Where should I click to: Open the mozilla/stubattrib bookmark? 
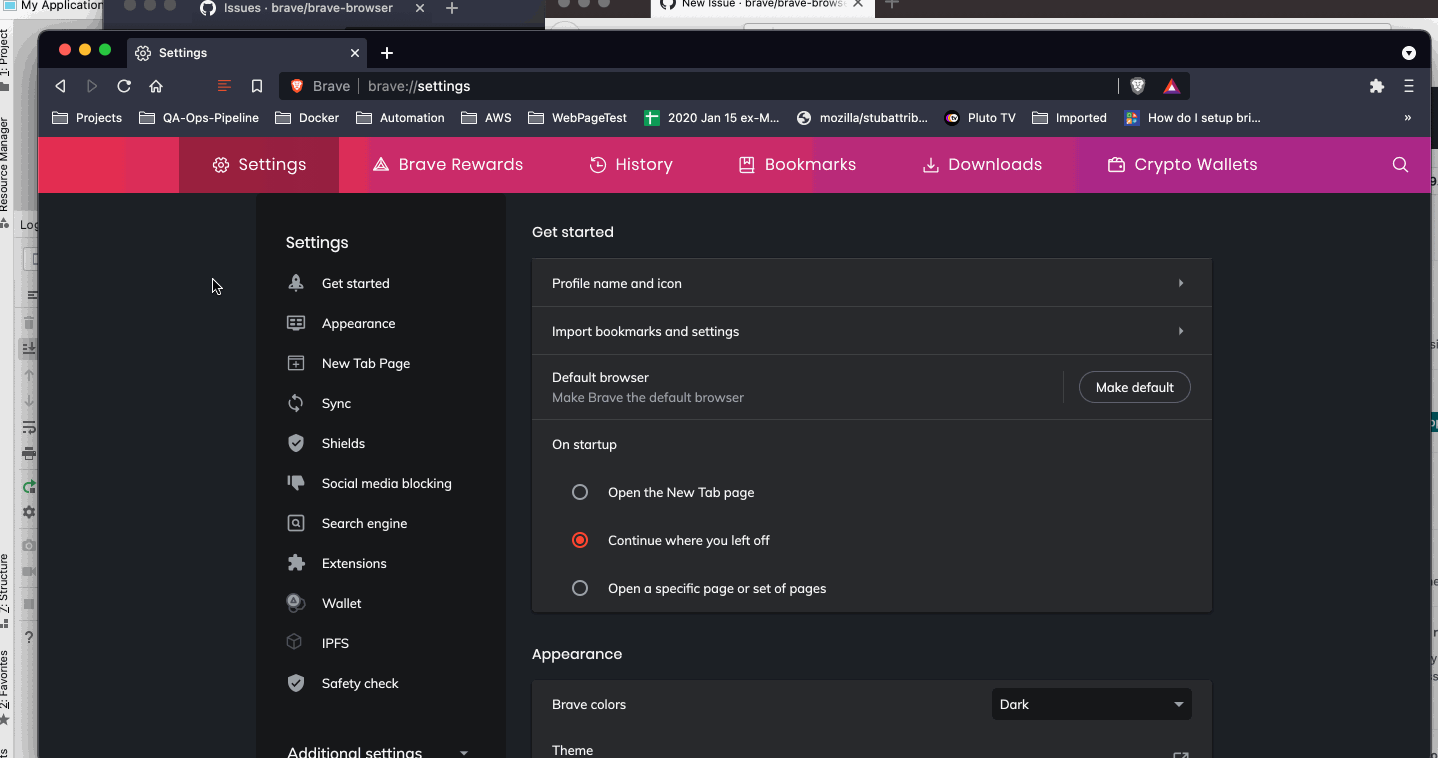[x=861, y=118]
